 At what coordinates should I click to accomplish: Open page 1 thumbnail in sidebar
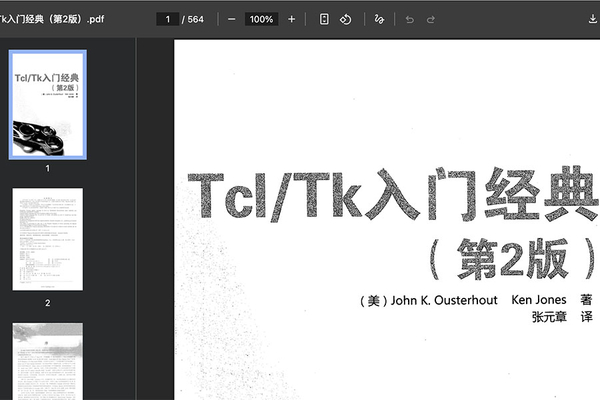(x=48, y=104)
